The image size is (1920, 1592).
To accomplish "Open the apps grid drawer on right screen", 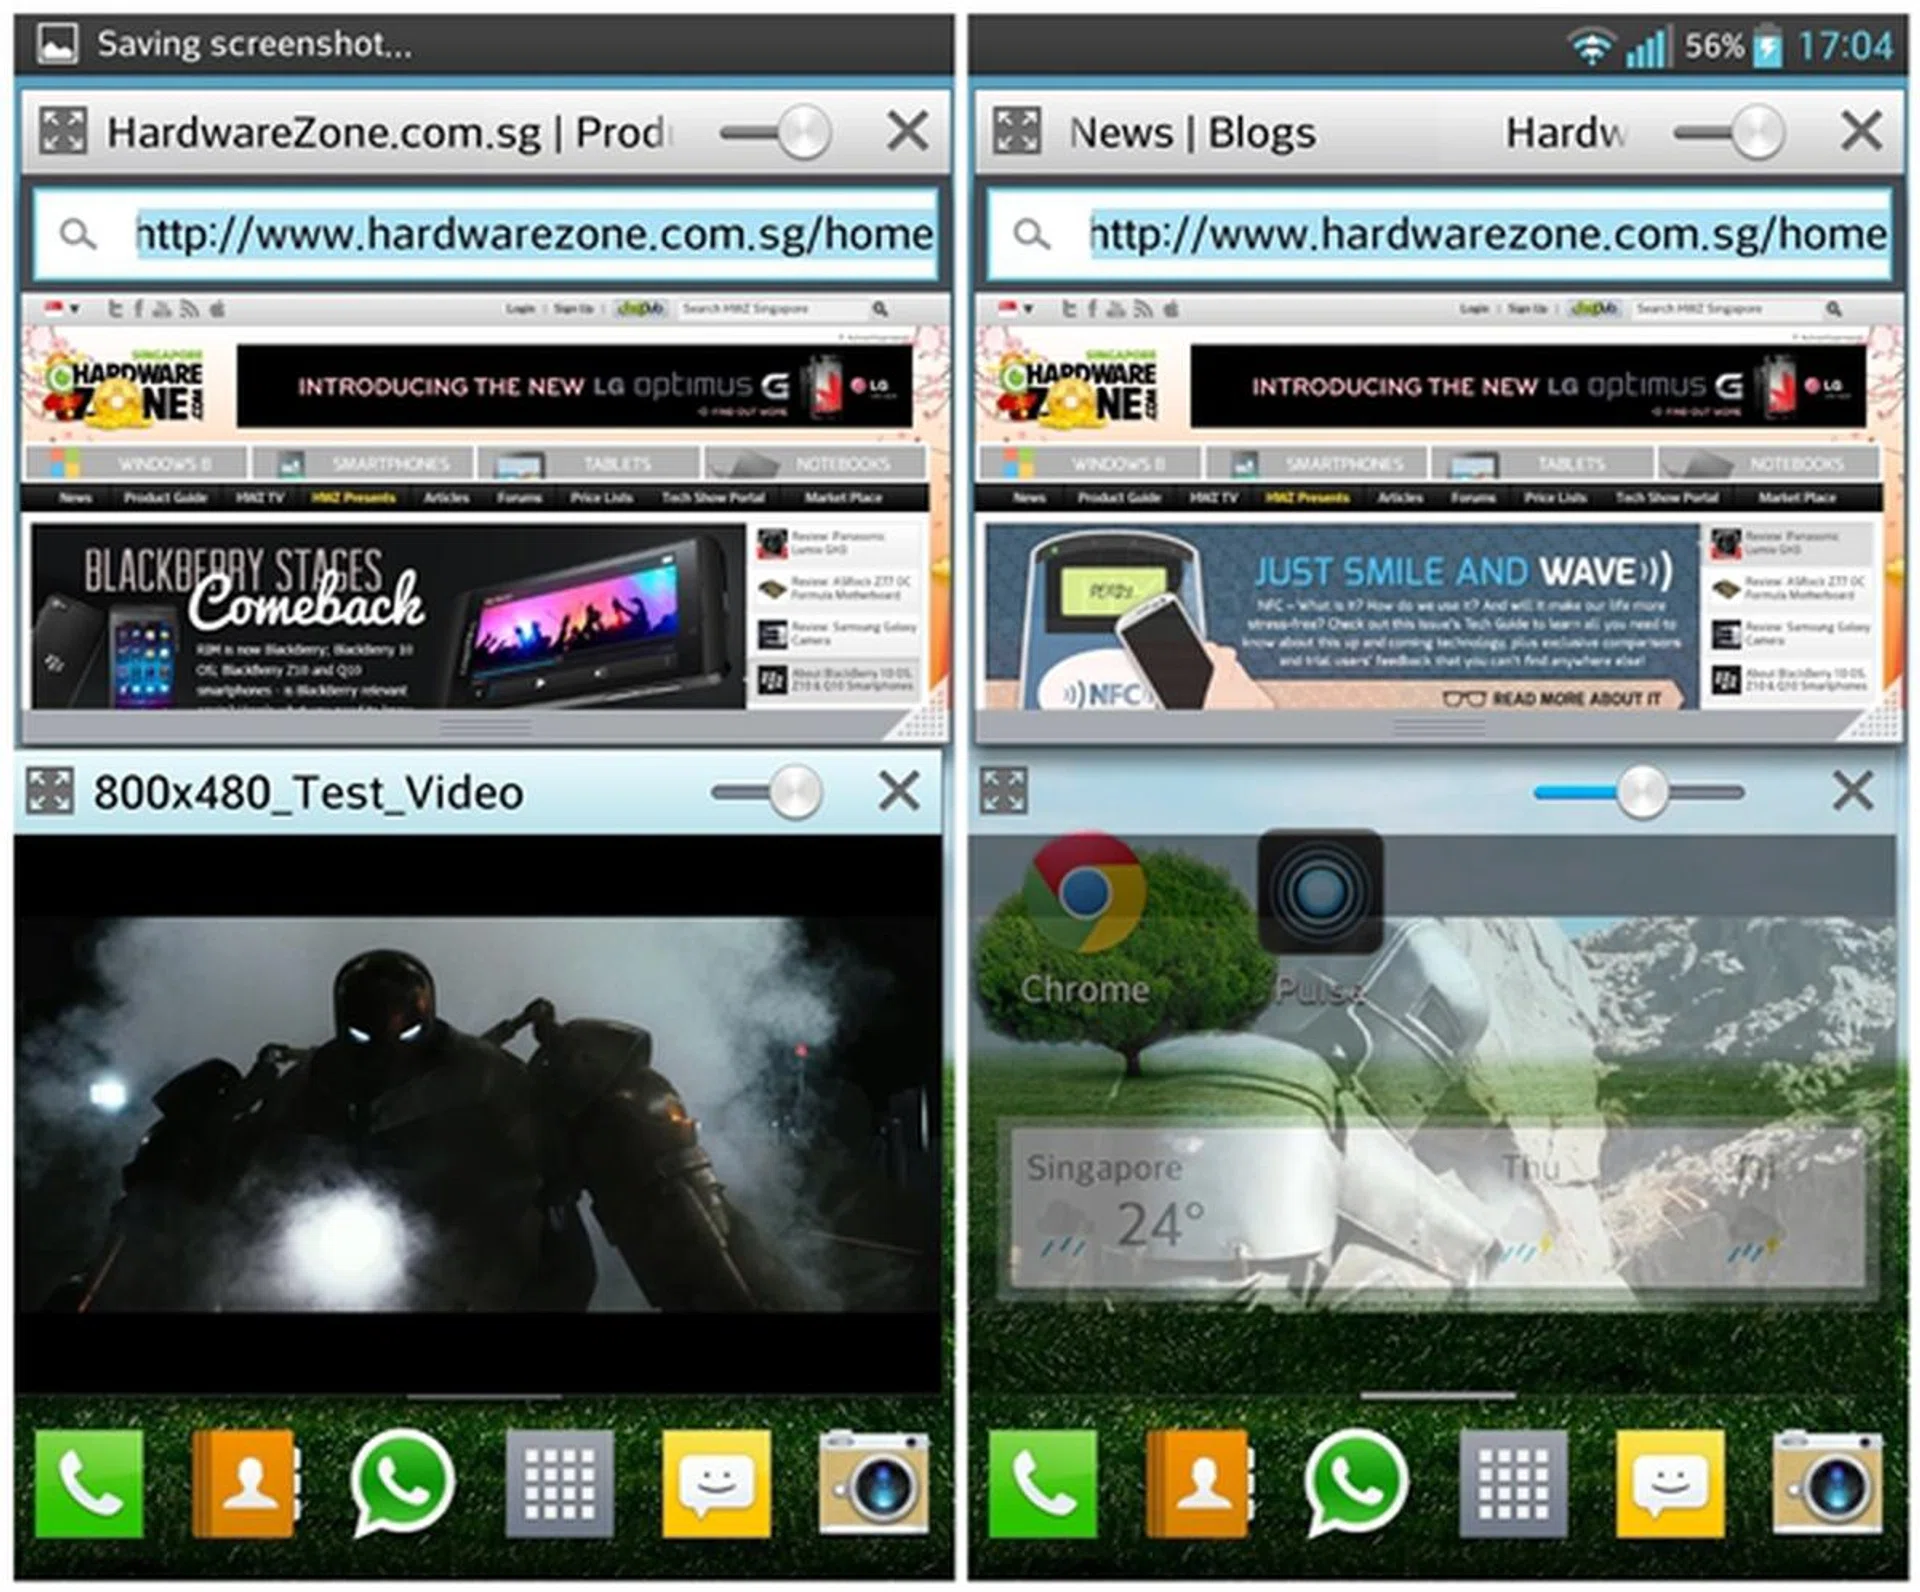I will [x=1512, y=1483].
